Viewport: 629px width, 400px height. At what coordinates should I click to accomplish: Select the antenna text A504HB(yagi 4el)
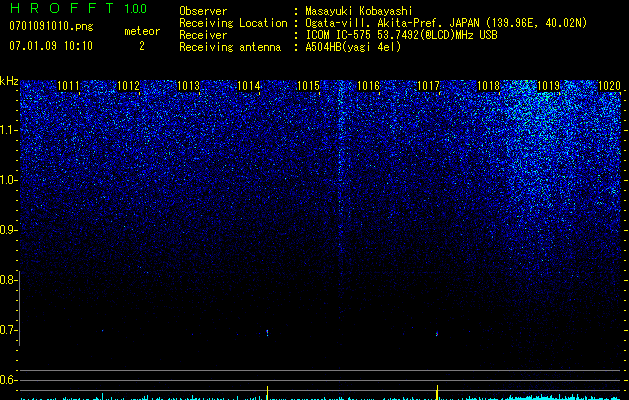[x=353, y=47]
